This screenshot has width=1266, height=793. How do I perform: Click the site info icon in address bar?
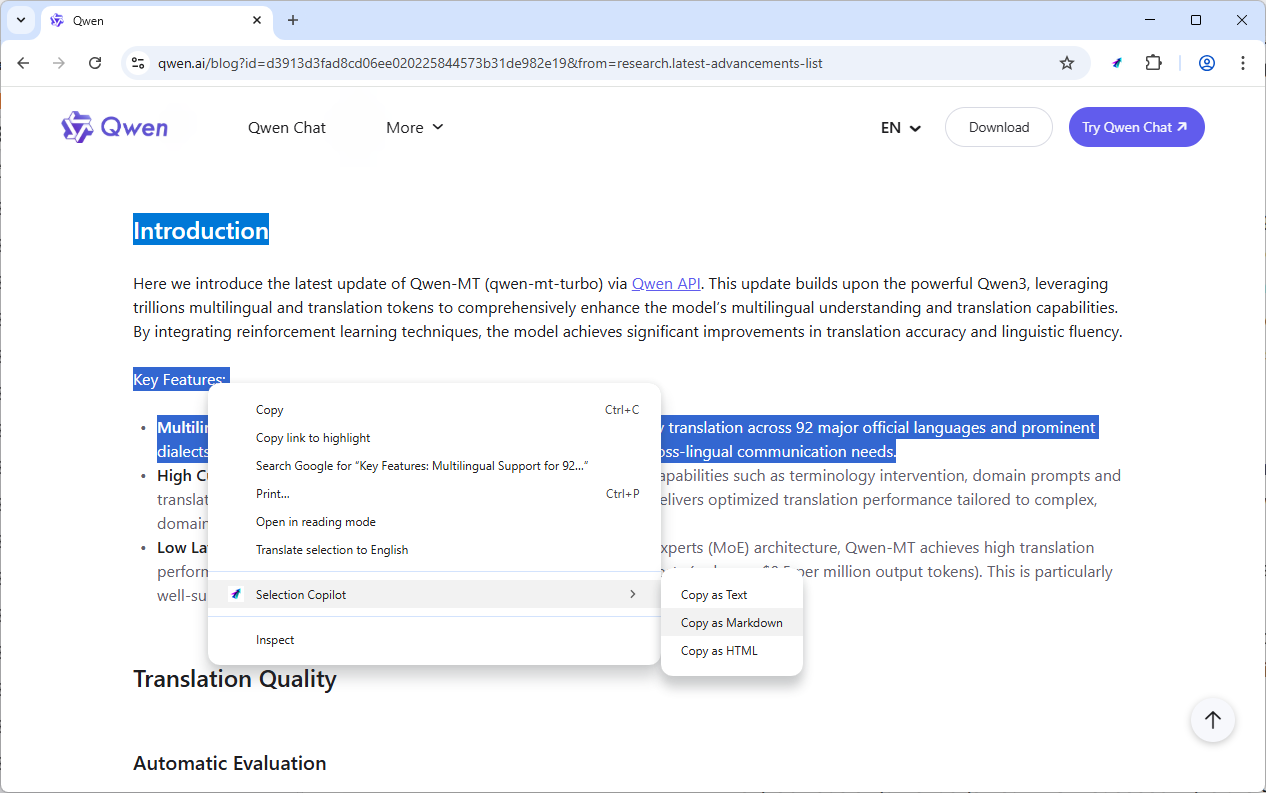[137, 62]
